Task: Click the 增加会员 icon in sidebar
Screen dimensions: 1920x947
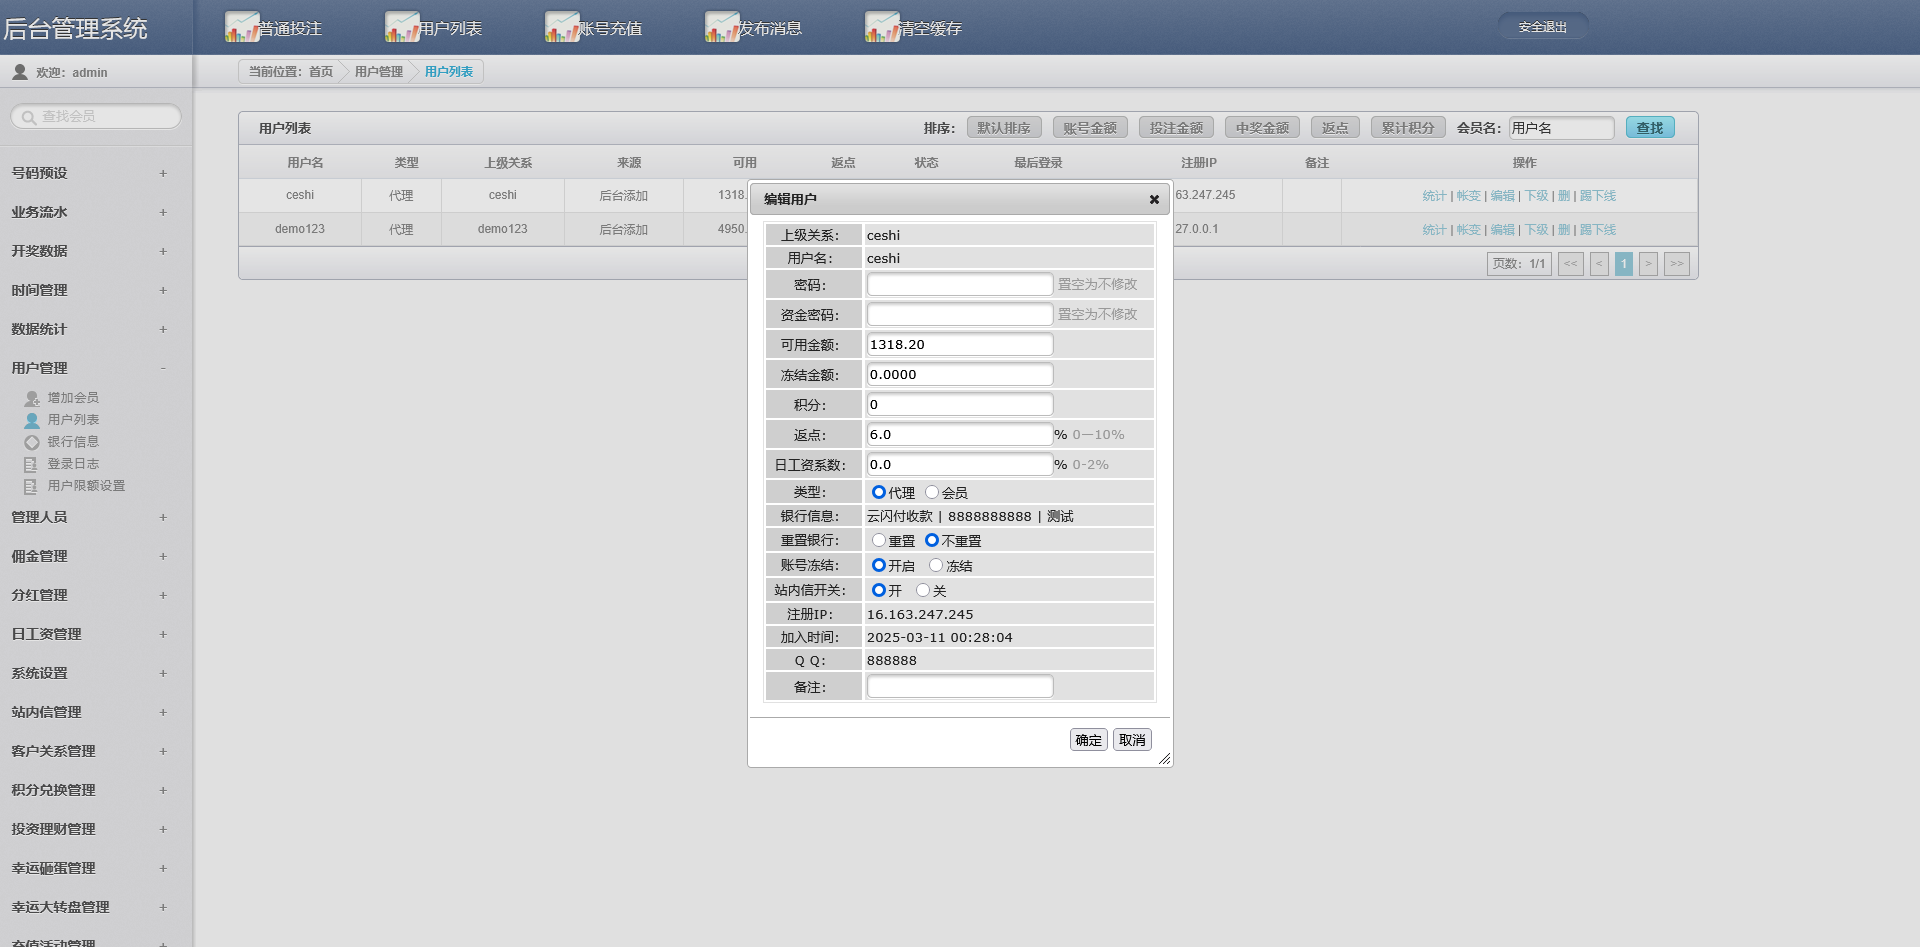Action: pyautogui.click(x=29, y=397)
